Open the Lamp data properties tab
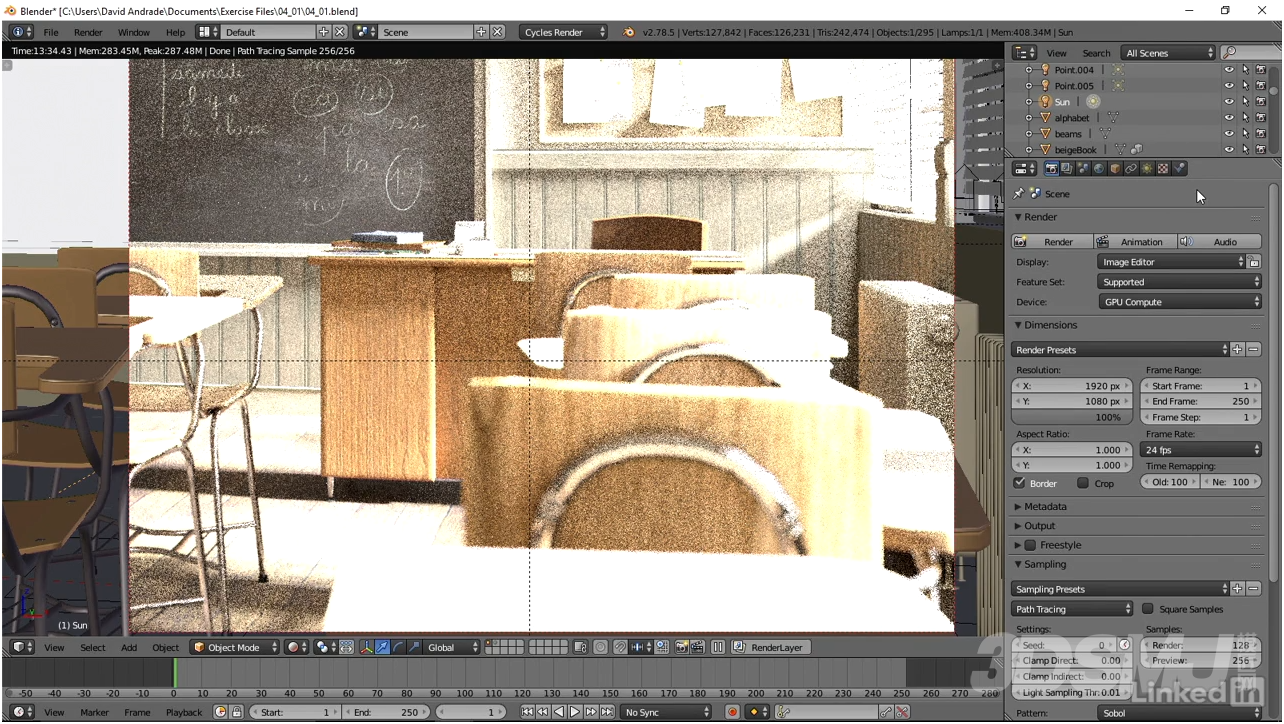 1147,168
